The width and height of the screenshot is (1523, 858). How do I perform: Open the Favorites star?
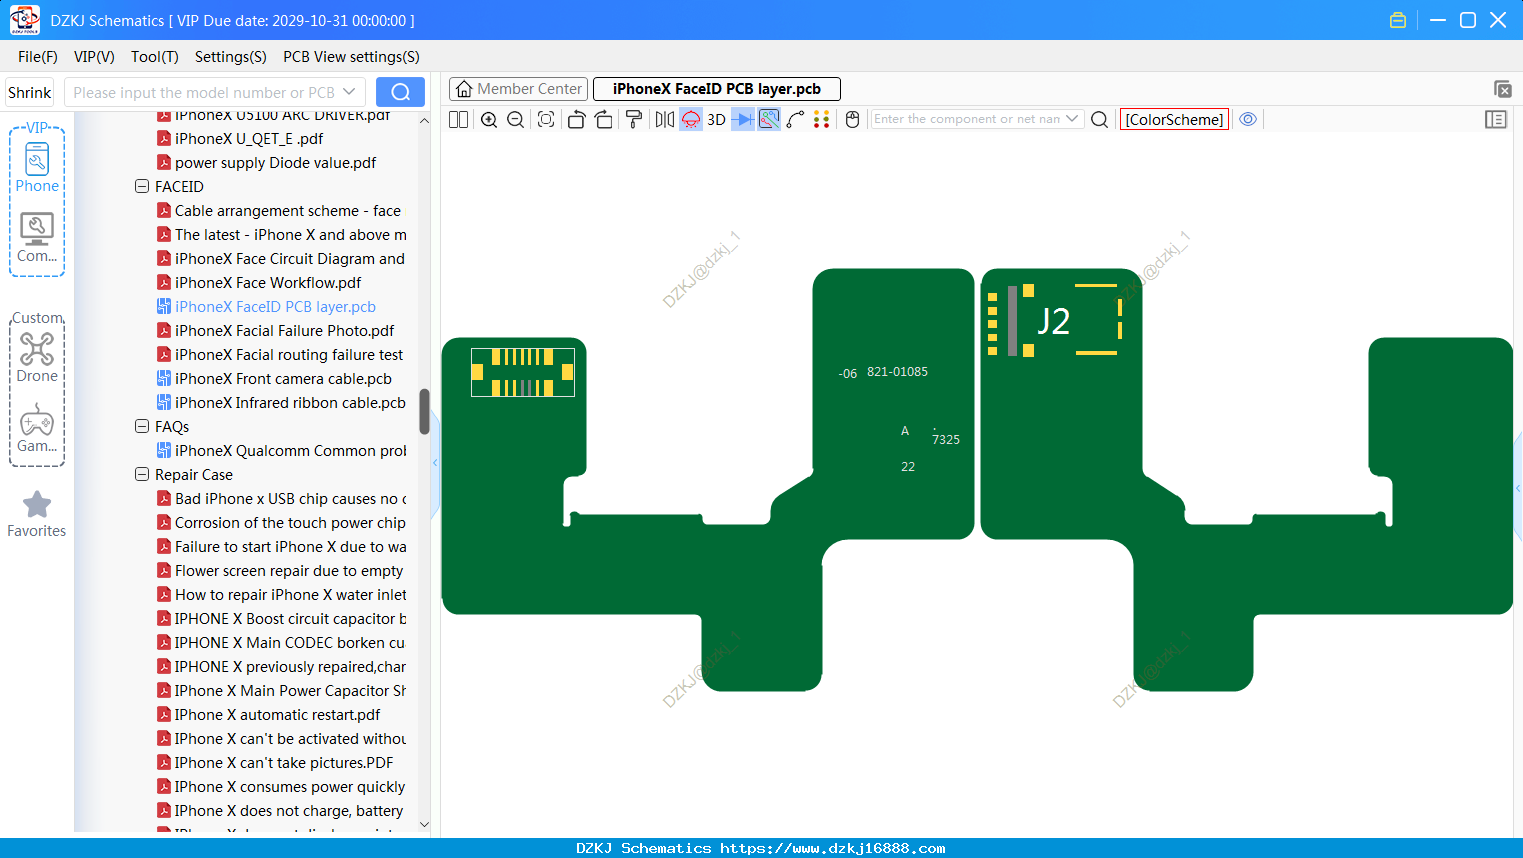[x=37, y=514]
